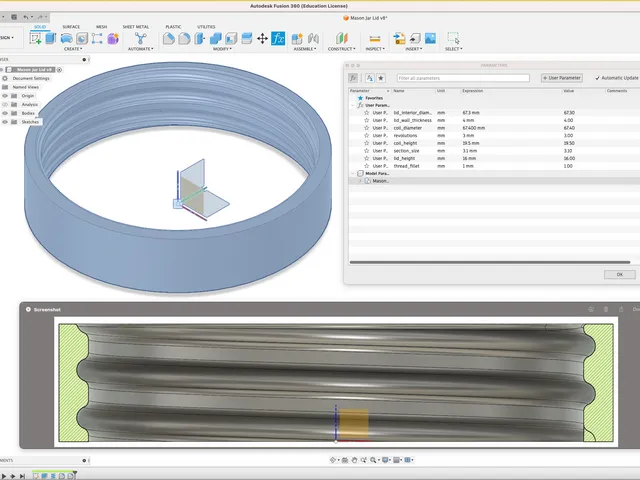The image size is (640, 480).
Task: Open the CREATE dropdown menu
Action: [x=73, y=49]
